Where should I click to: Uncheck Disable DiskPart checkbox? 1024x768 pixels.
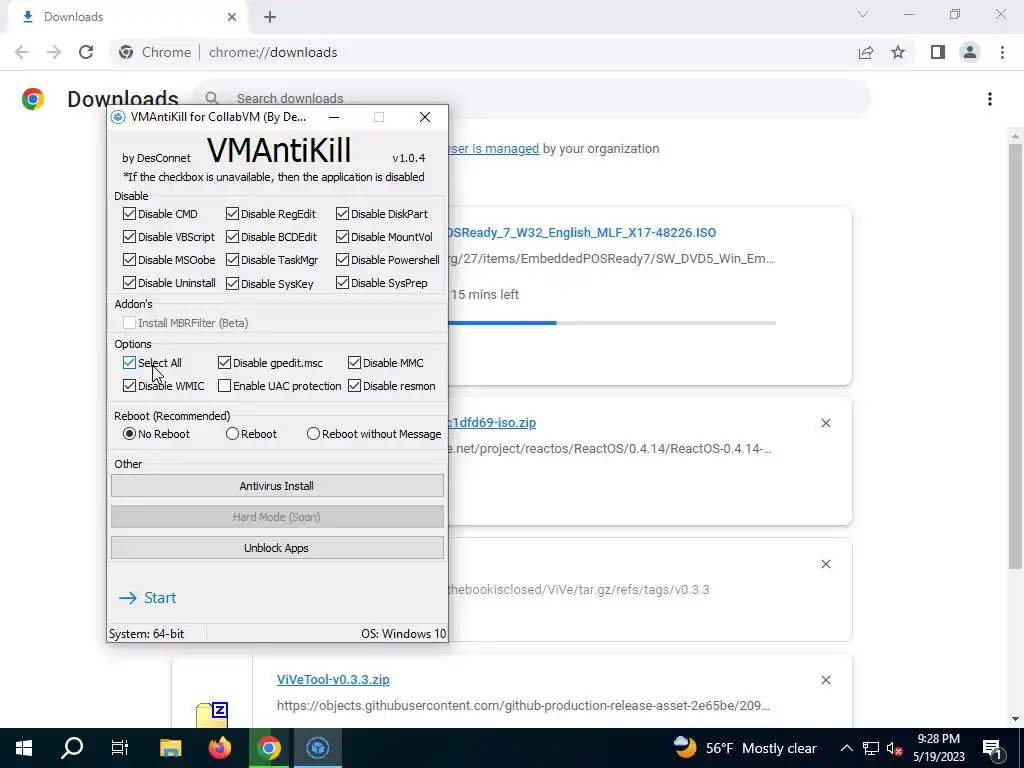[342, 214]
